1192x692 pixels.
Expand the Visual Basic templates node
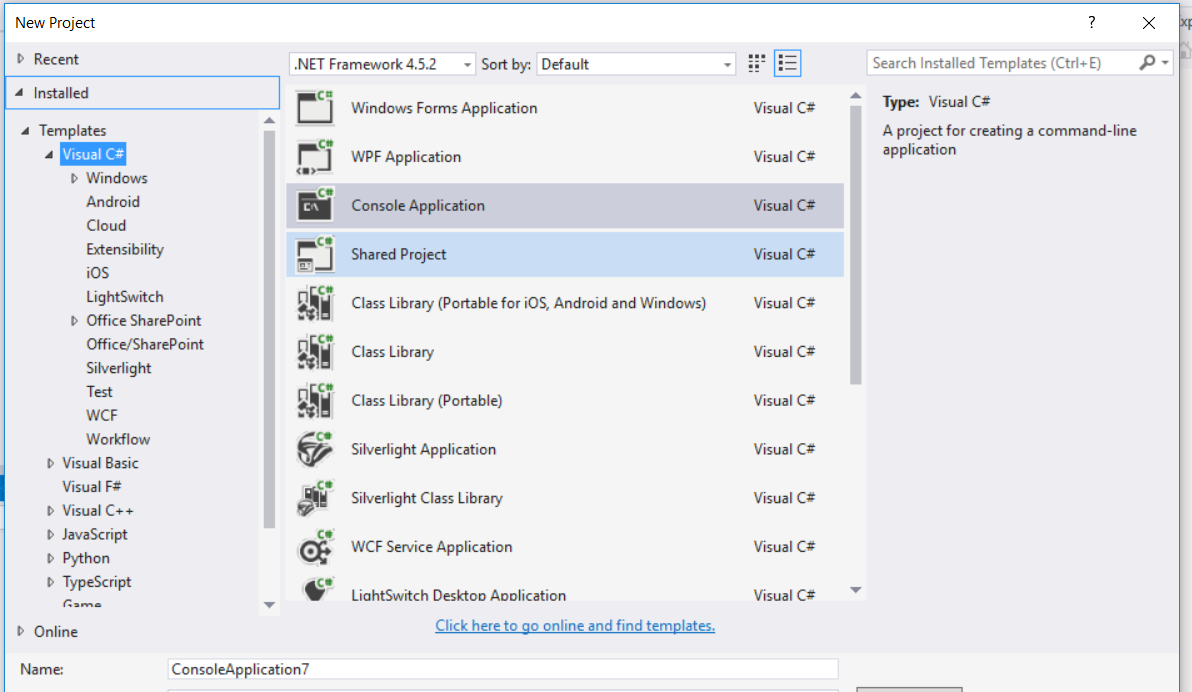click(x=50, y=462)
